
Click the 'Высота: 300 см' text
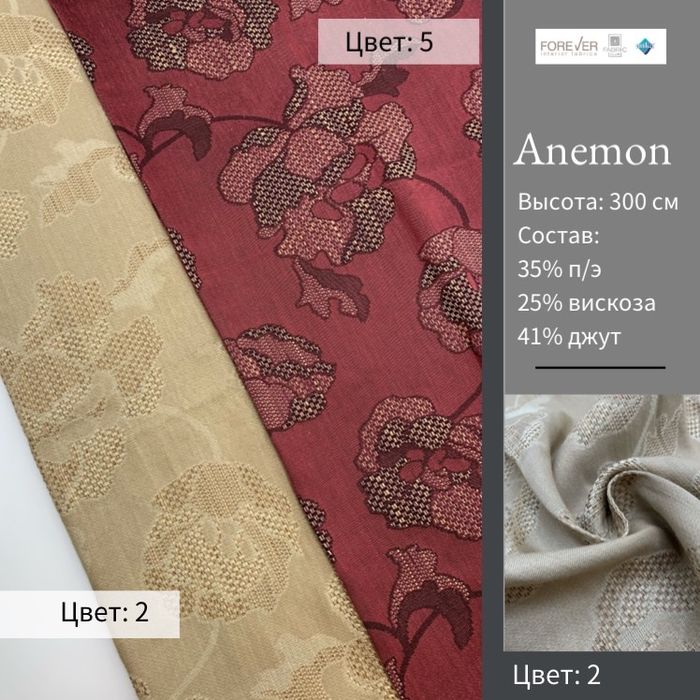click(598, 202)
